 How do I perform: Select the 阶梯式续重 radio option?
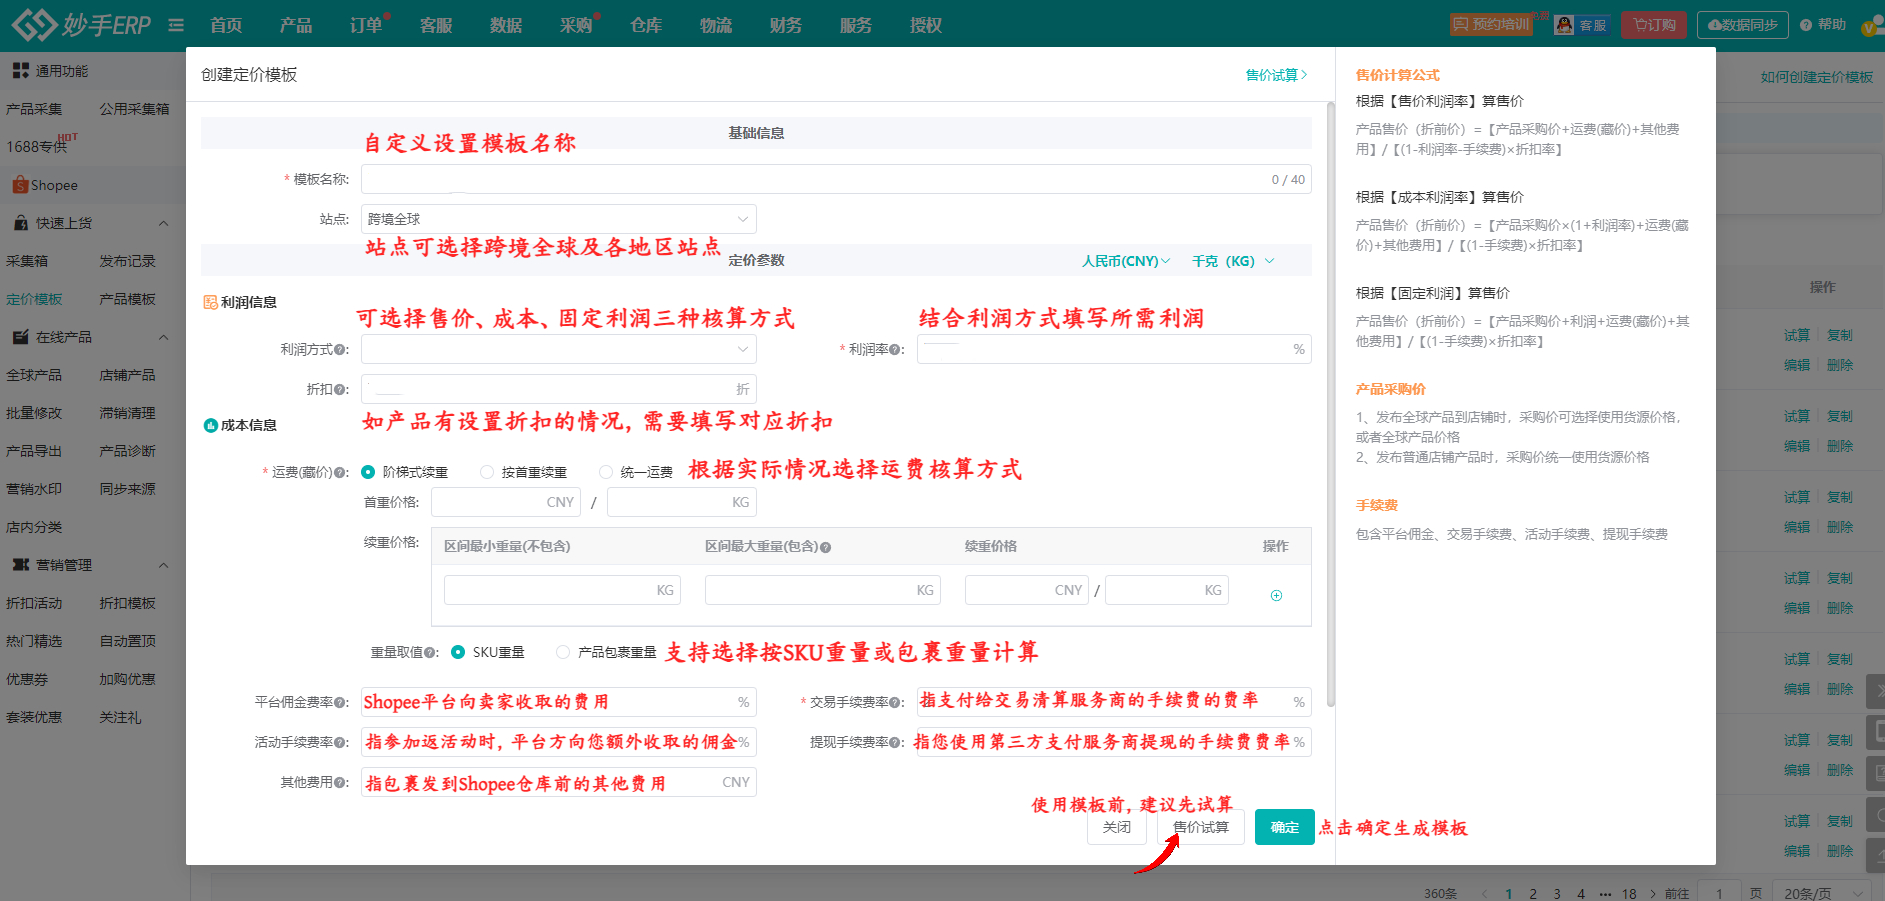[368, 472]
